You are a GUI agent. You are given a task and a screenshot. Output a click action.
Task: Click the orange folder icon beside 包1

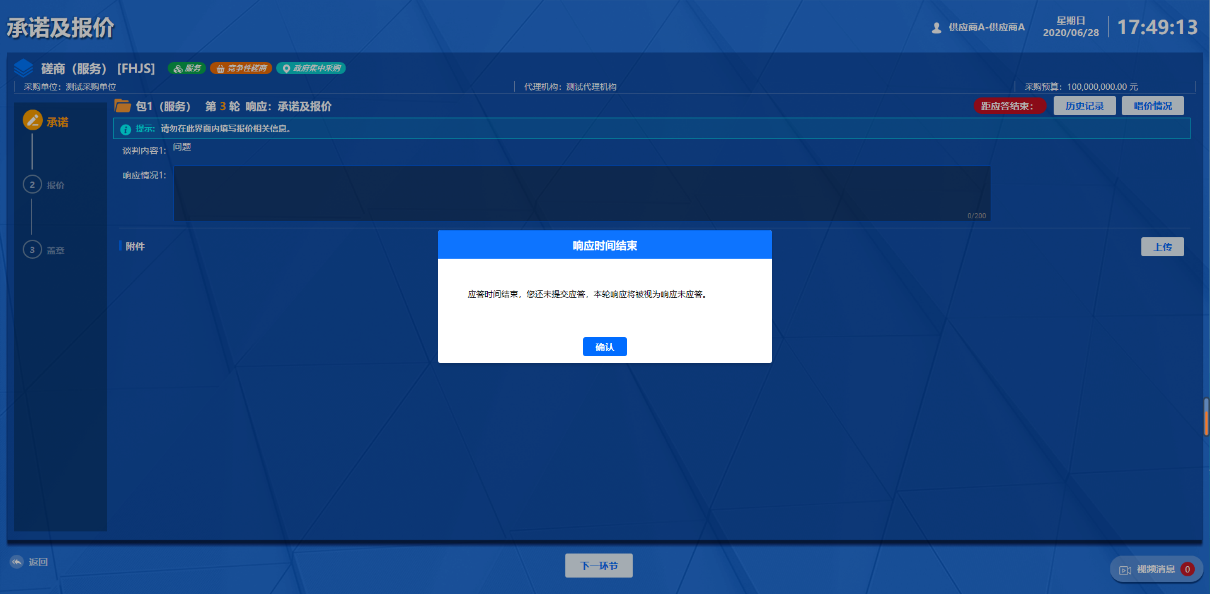coord(123,106)
